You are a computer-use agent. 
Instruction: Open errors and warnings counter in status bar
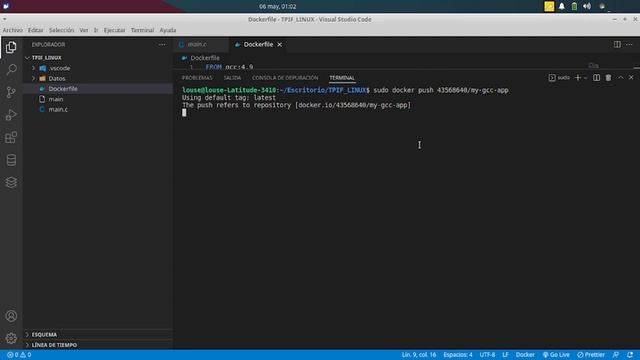[x=19, y=355]
